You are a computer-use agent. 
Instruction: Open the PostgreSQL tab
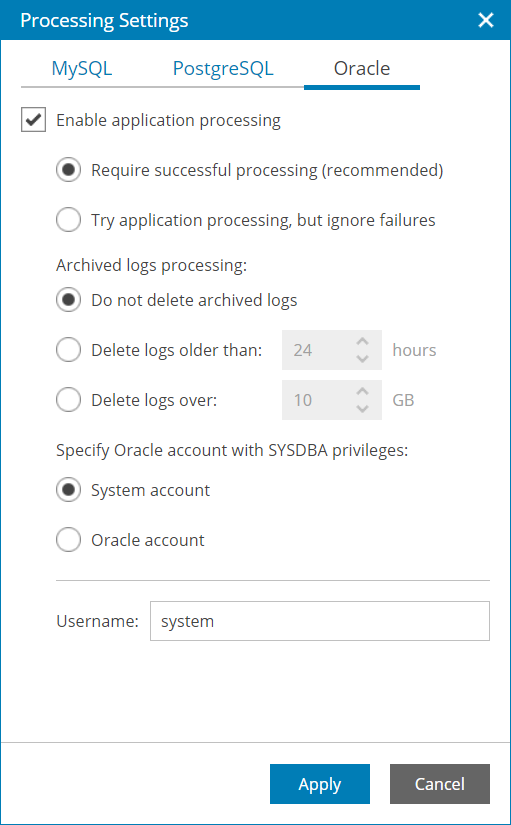pos(223,68)
